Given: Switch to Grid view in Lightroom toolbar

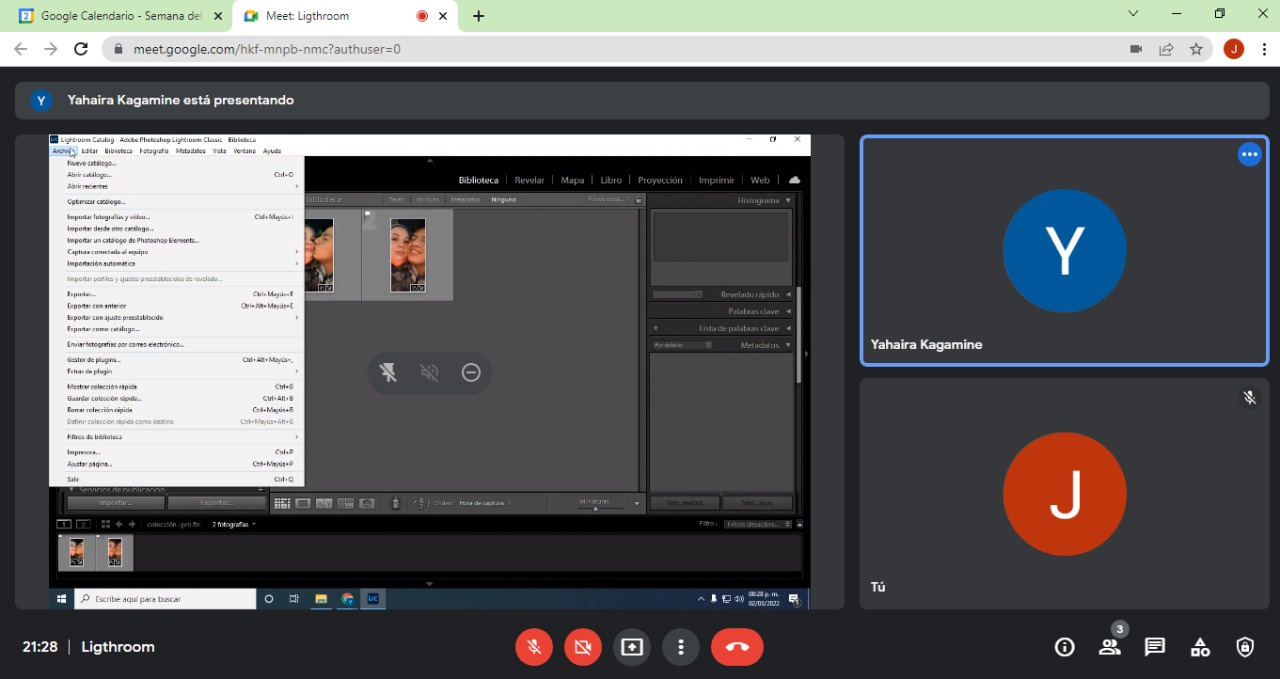Looking at the screenshot, I should tap(282, 503).
